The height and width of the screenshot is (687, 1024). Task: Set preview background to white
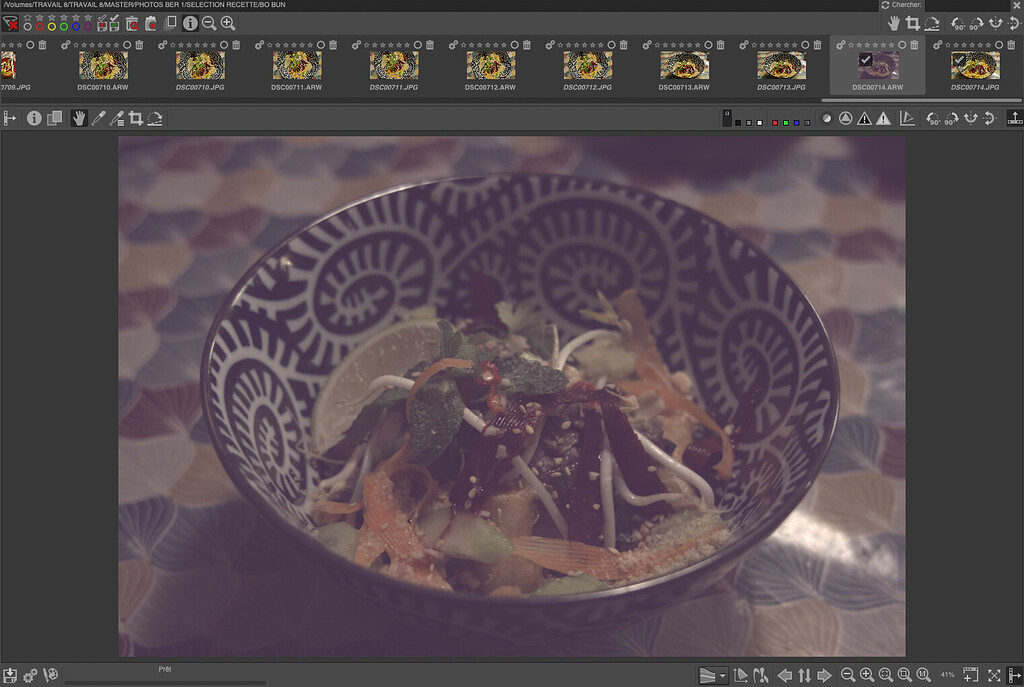pyautogui.click(x=760, y=123)
